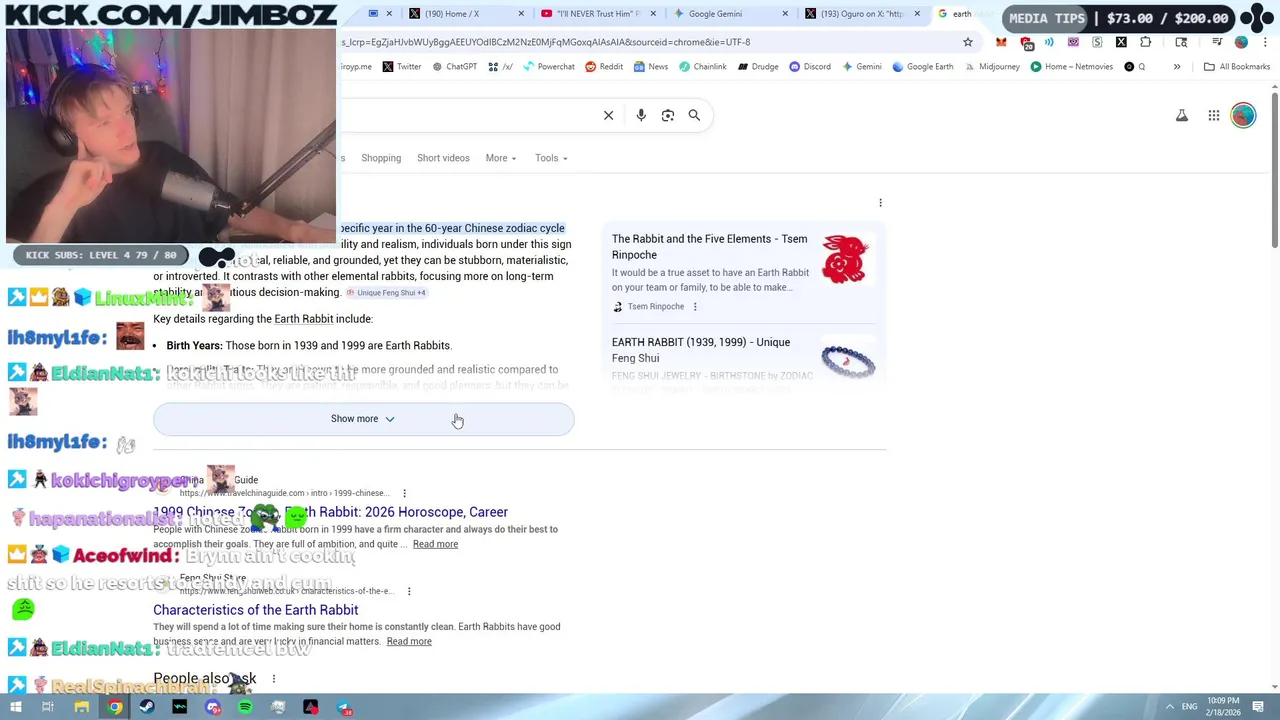The height and width of the screenshot is (720, 1280).
Task: Open the AI overview three-dot menu
Action: 880,203
